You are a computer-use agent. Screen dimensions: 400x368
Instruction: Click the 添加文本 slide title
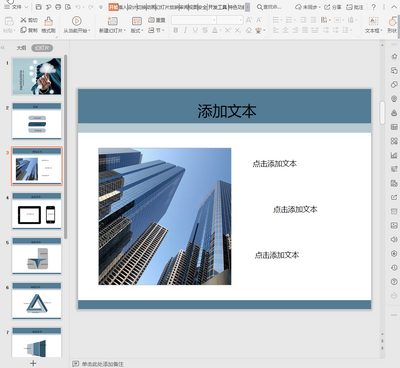point(227,111)
